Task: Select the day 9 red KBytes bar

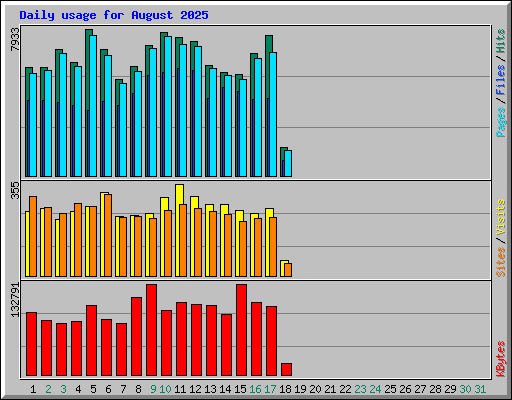Action: (x=151, y=330)
